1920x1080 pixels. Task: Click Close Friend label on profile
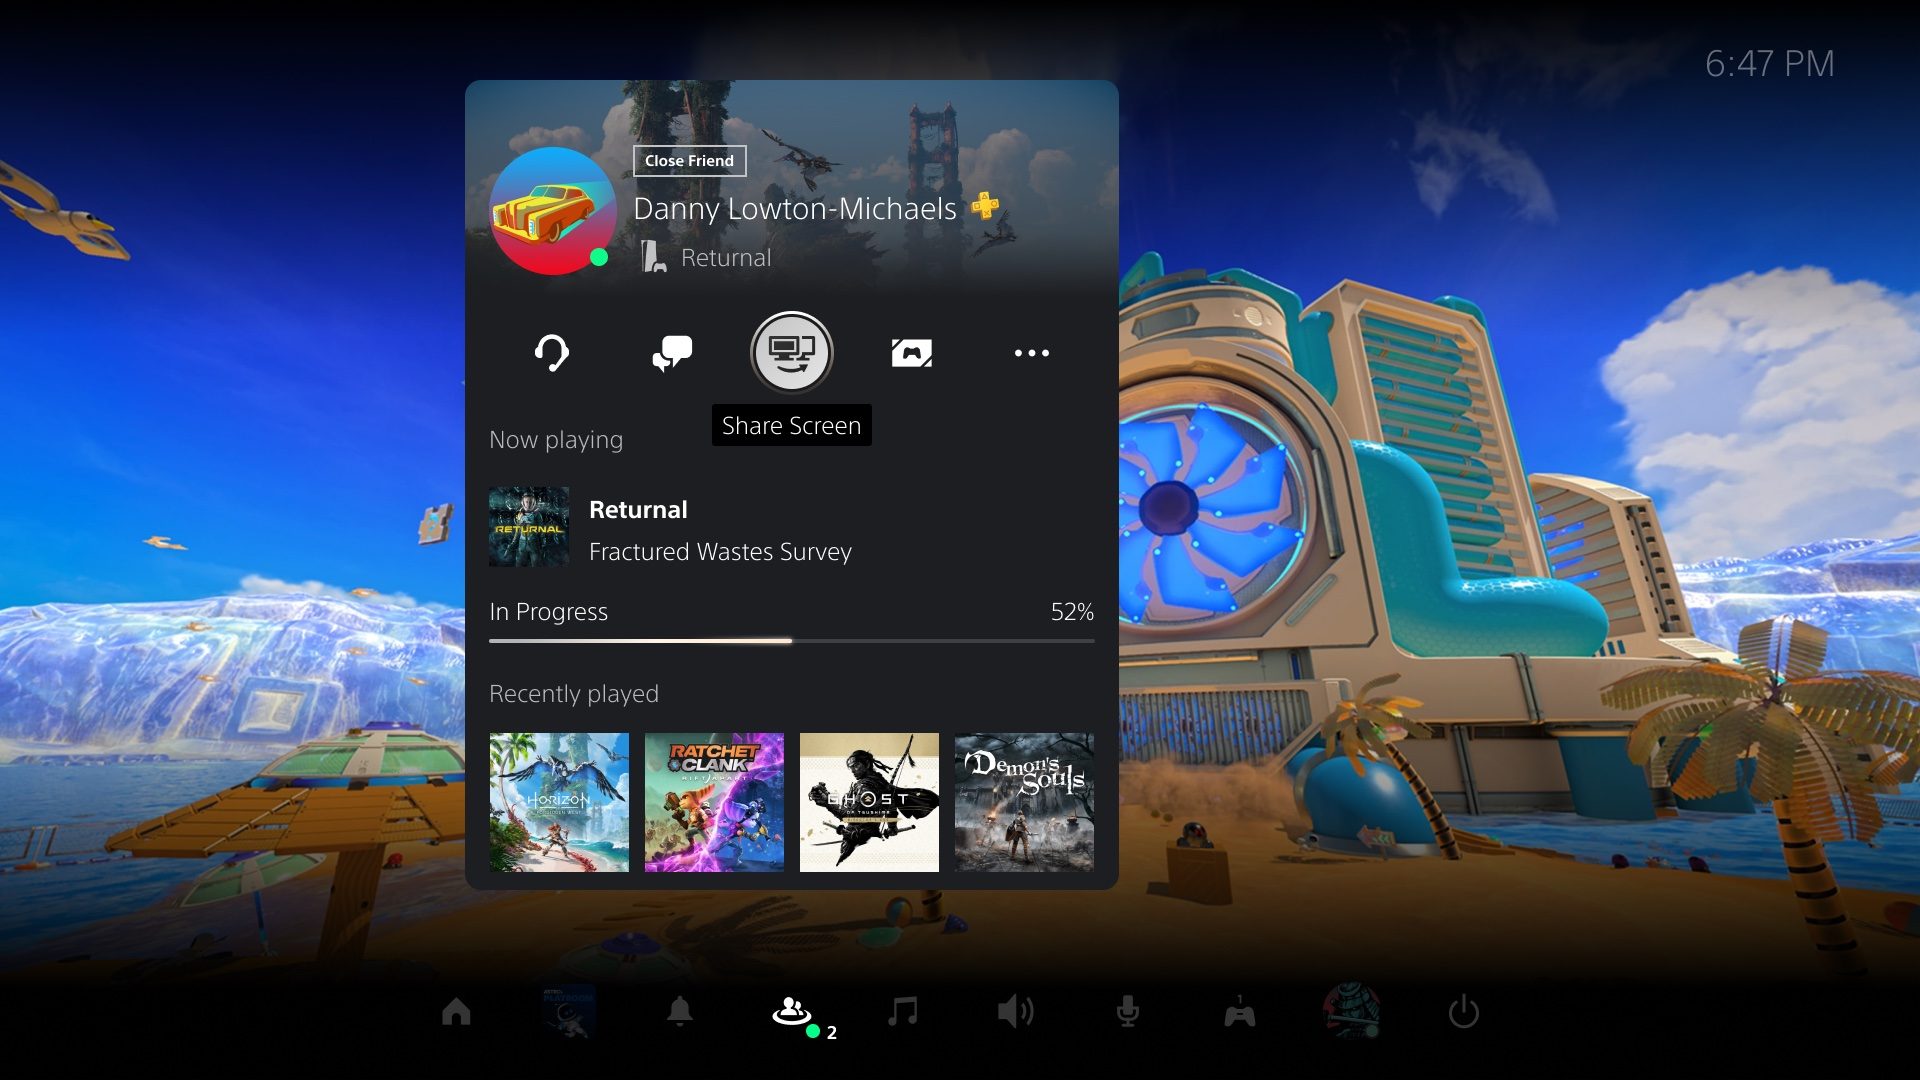687,160
